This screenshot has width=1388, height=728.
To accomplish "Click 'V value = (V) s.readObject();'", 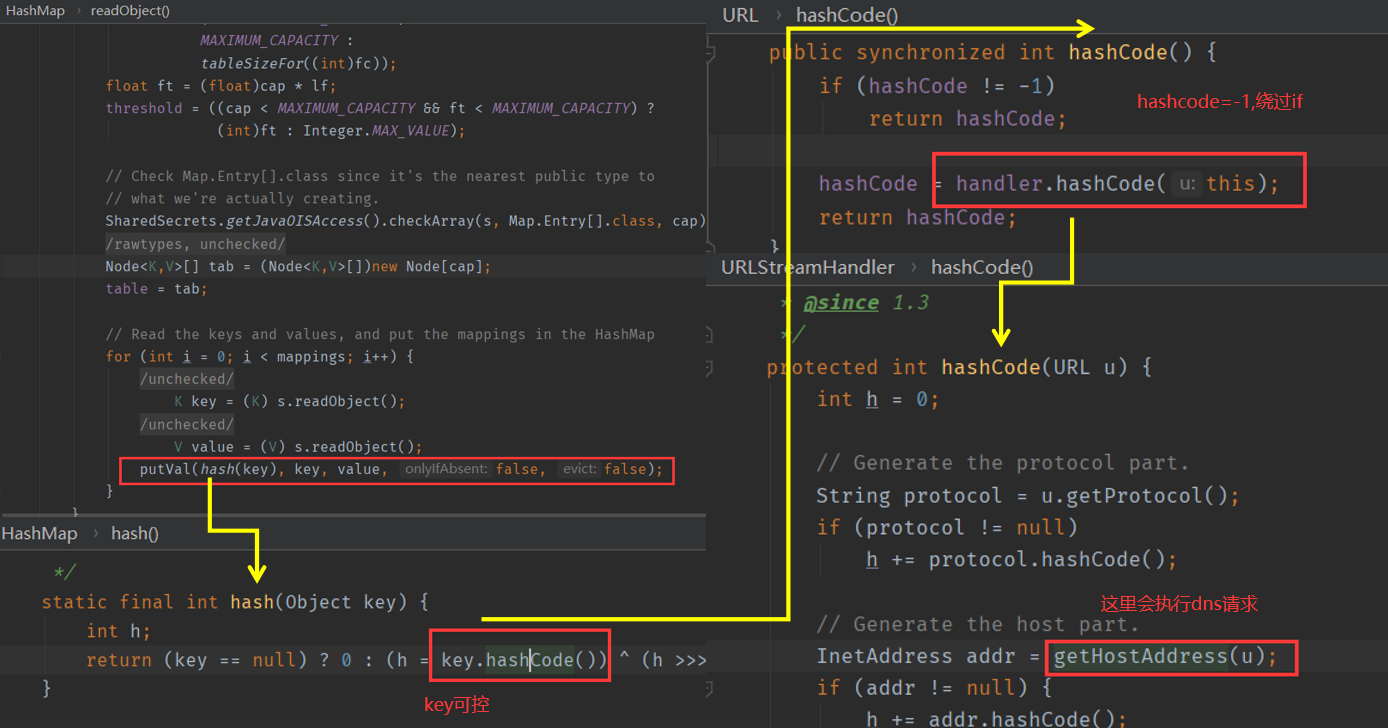I will [x=298, y=447].
